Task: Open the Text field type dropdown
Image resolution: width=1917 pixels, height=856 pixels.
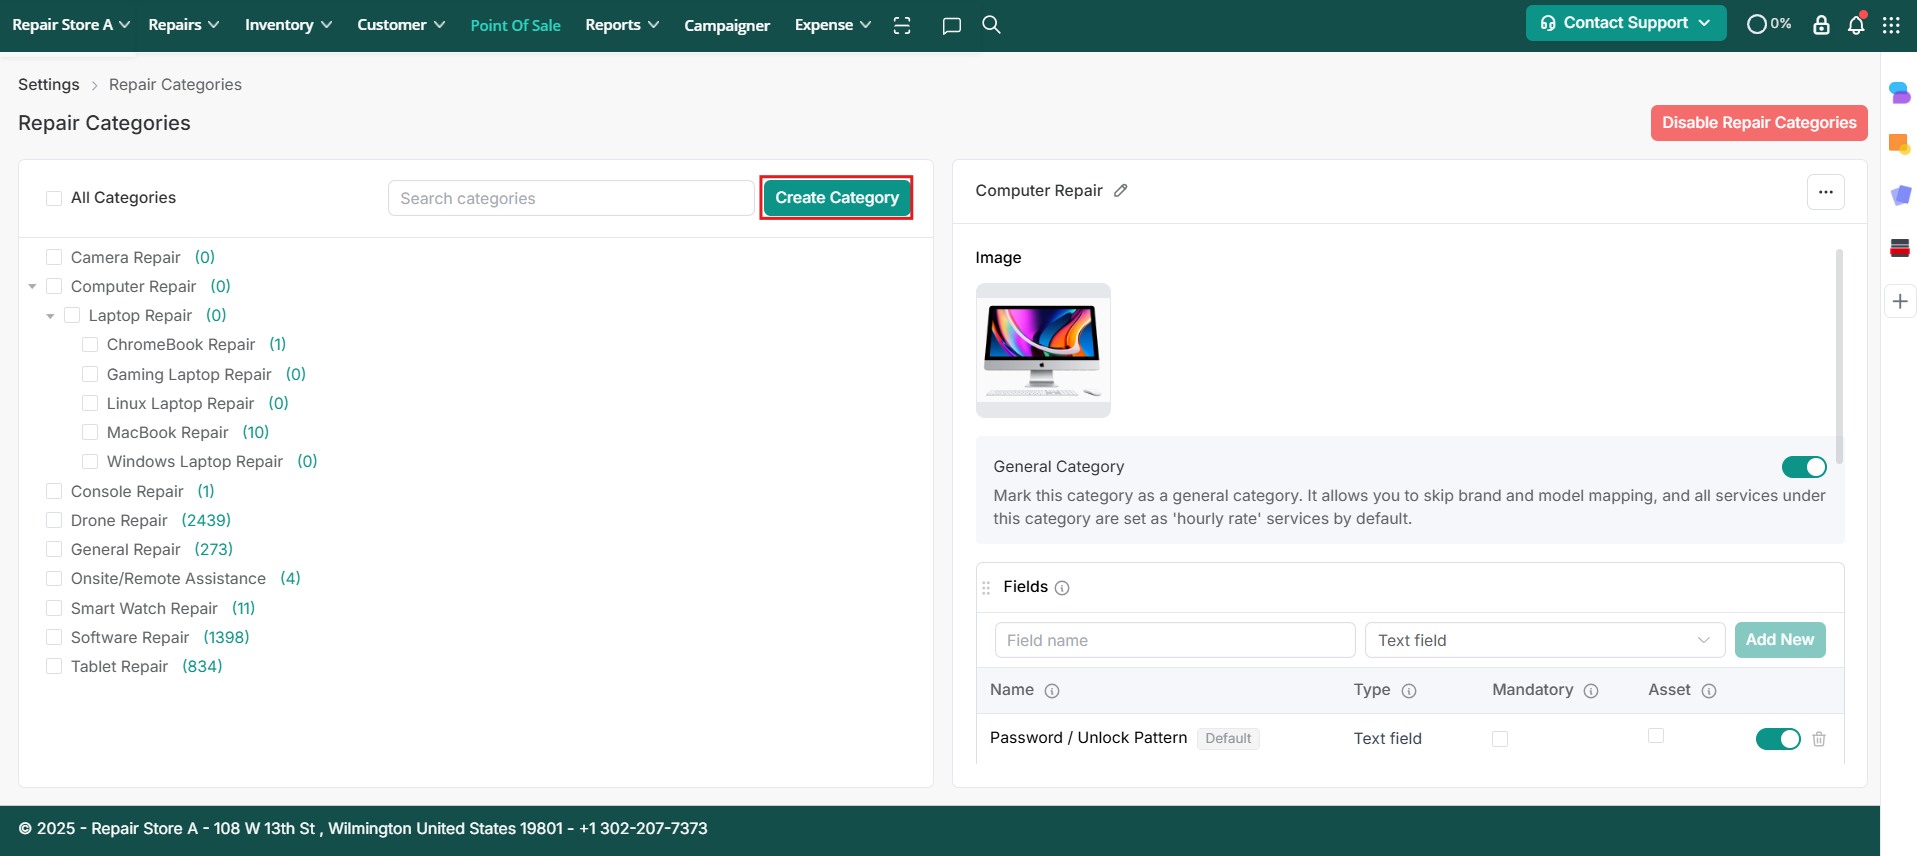Action: tap(1544, 640)
